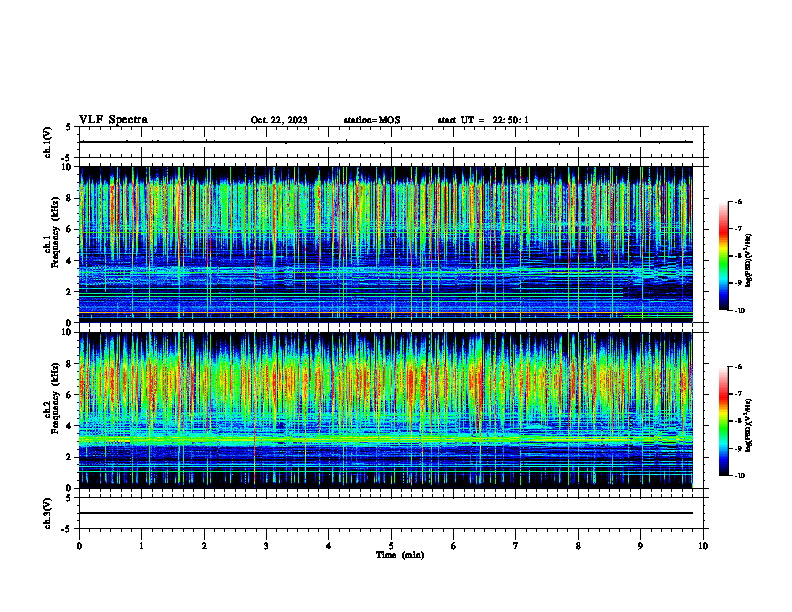
Task: Click time axis tick label "0"
Action: [79, 546]
